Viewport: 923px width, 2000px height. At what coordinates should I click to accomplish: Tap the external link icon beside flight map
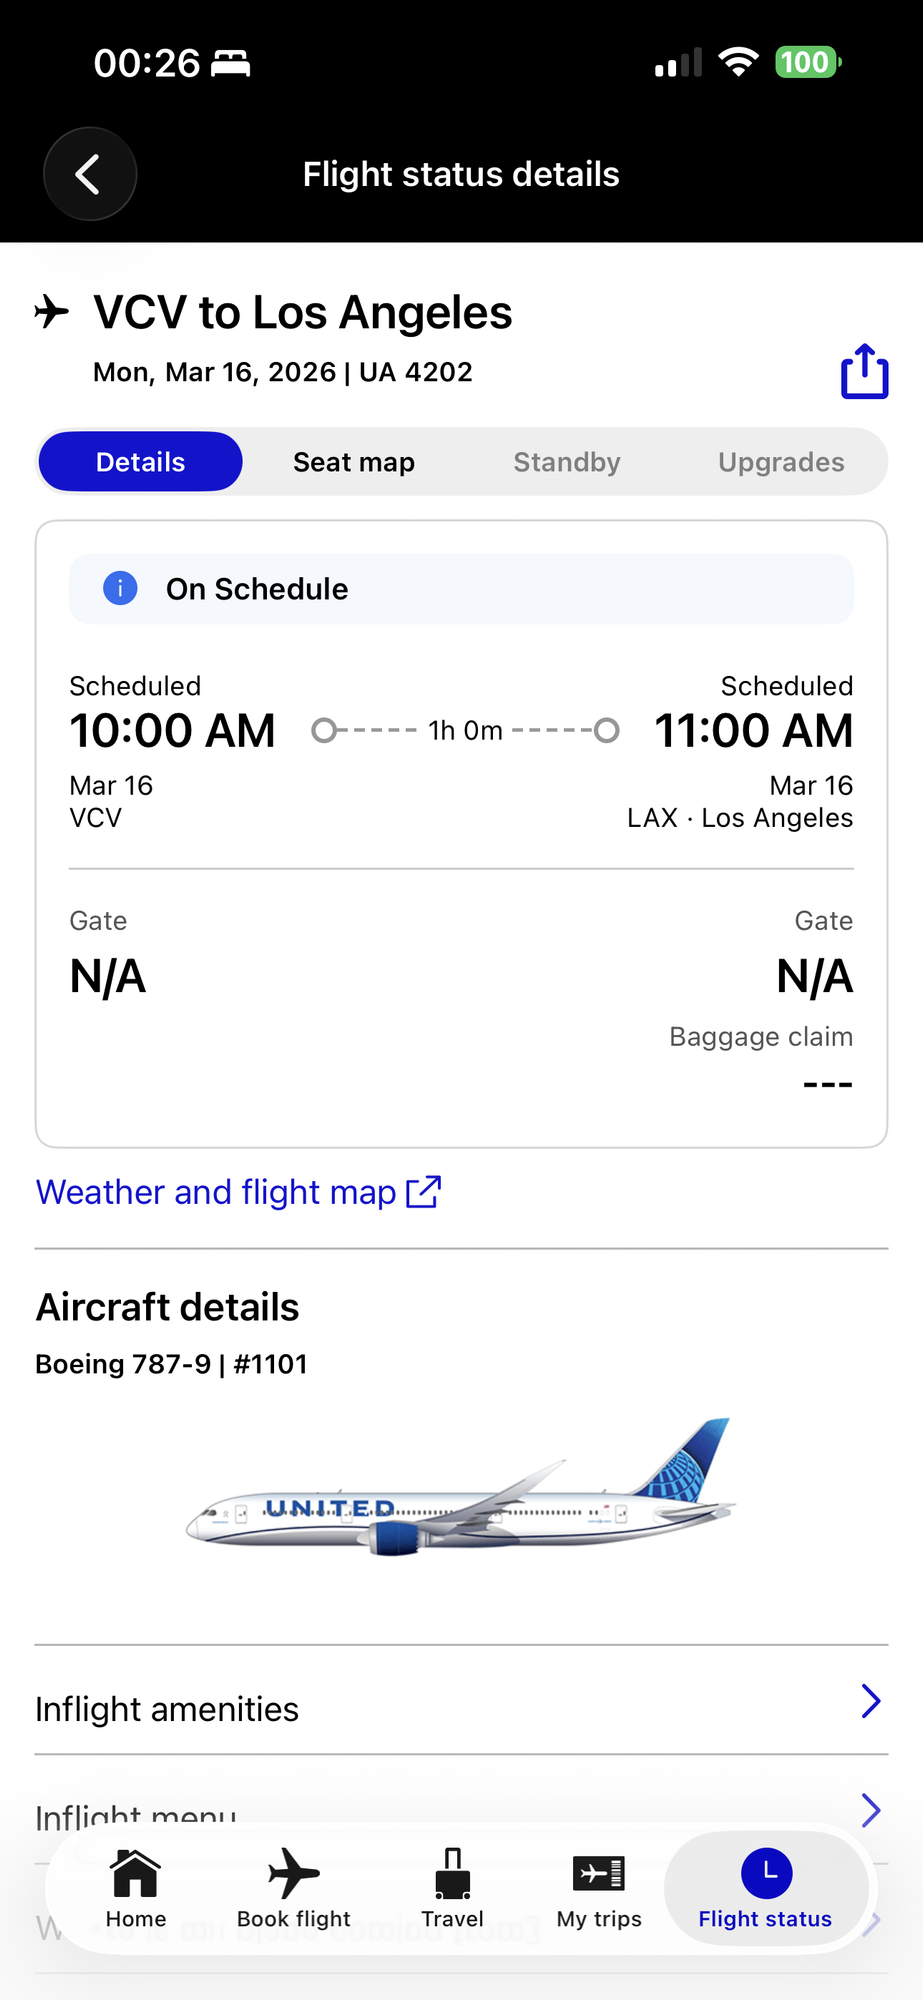[423, 1192]
